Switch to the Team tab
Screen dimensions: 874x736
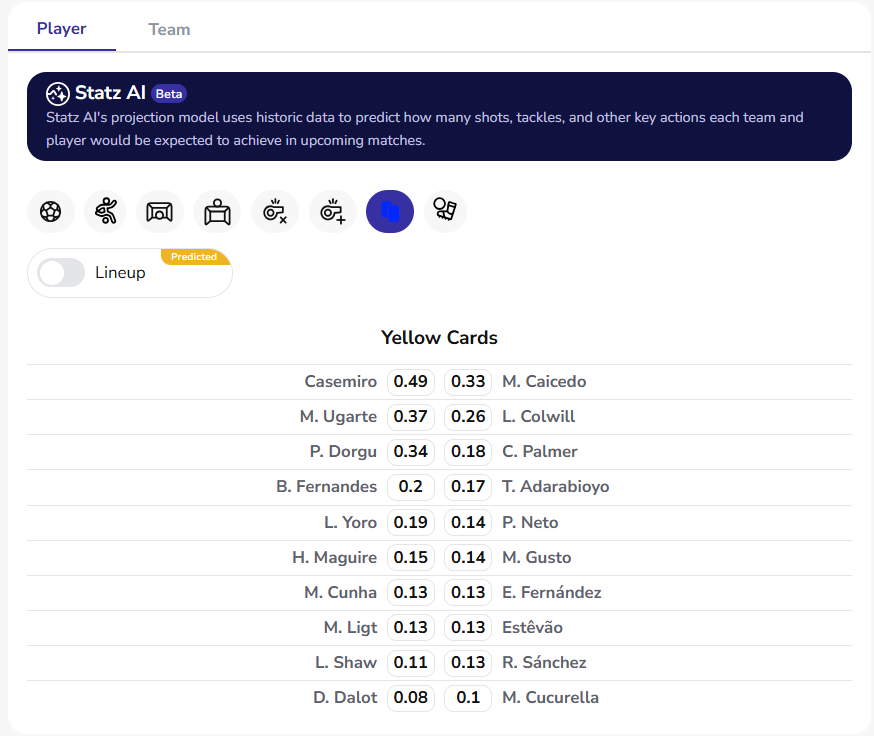pyautogui.click(x=169, y=29)
